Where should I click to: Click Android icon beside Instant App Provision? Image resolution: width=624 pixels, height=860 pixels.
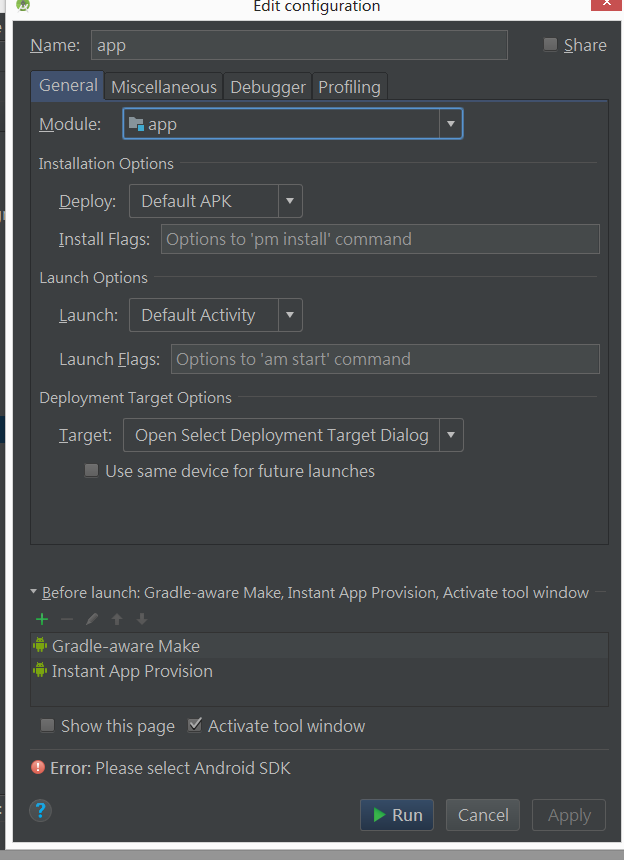click(40, 670)
